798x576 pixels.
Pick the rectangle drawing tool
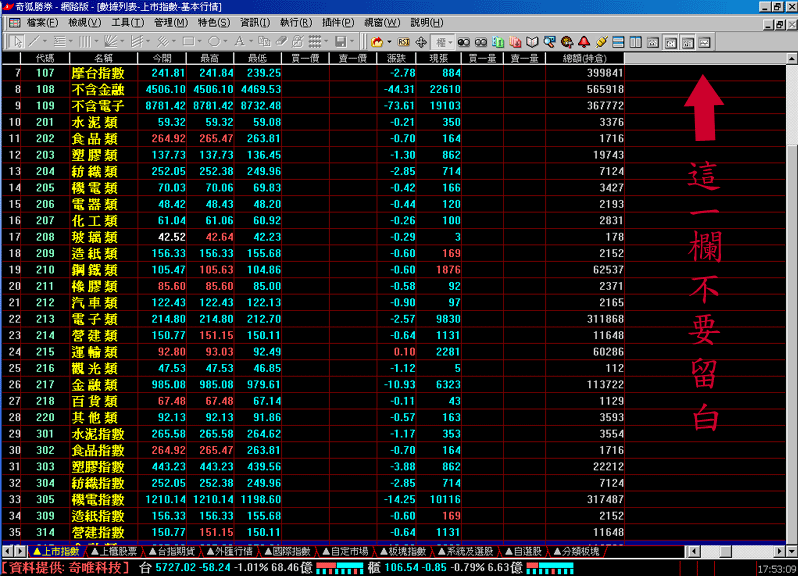pyautogui.click(x=187, y=41)
